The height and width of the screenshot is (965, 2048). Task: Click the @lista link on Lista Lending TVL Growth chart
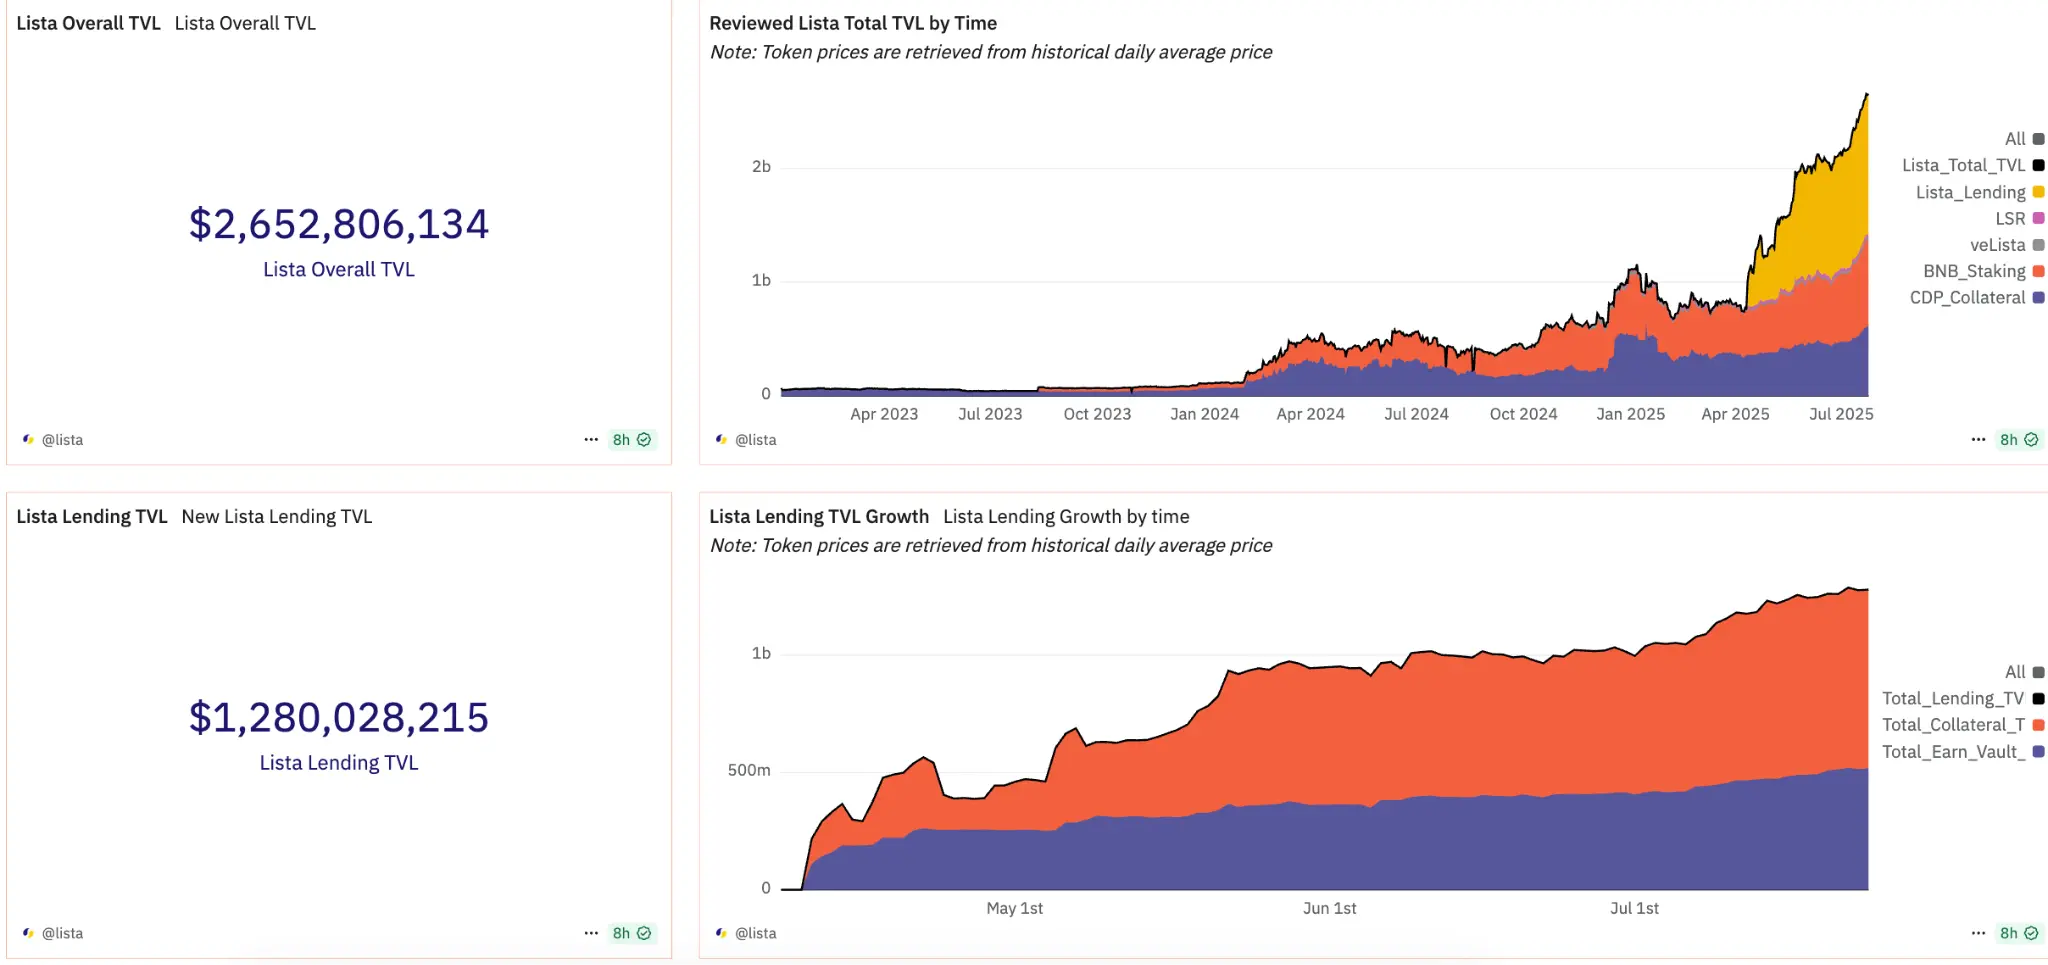pos(756,933)
